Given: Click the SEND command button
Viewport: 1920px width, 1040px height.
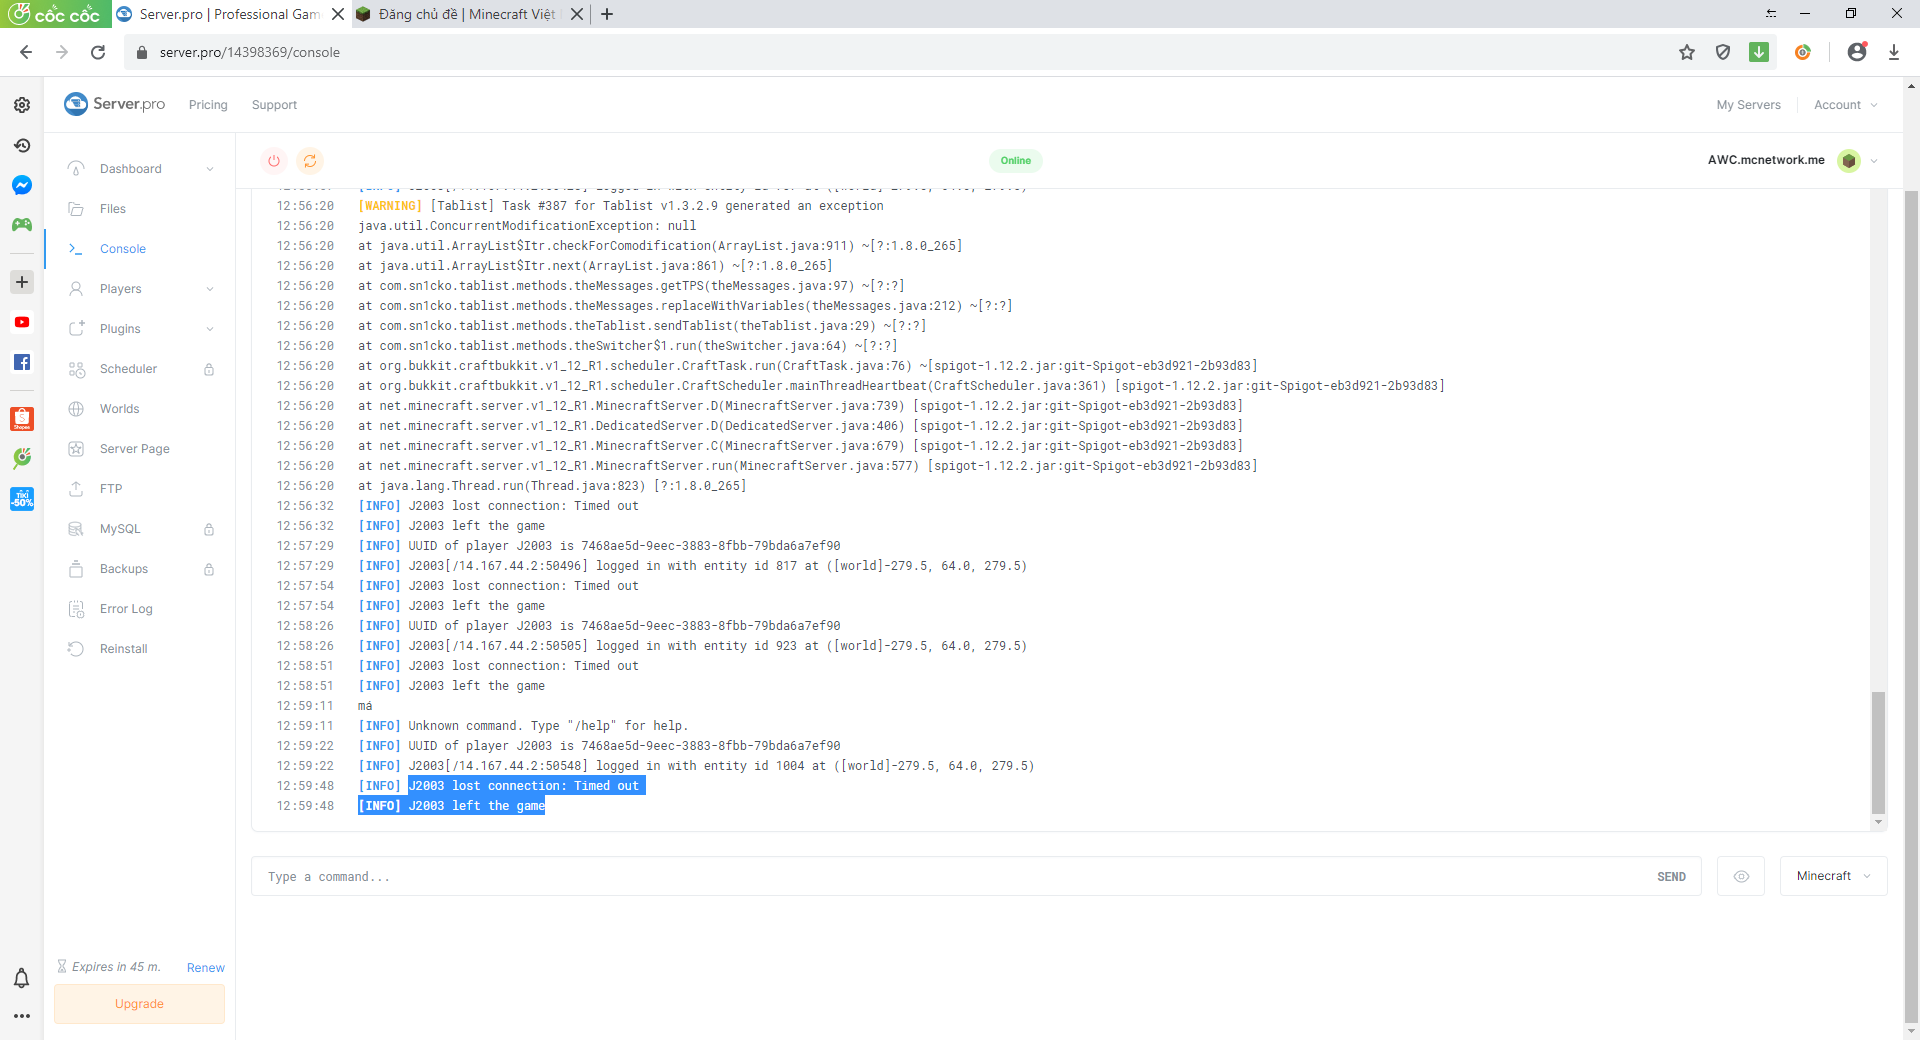Looking at the screenshot, I should (x=1671, y=877).
